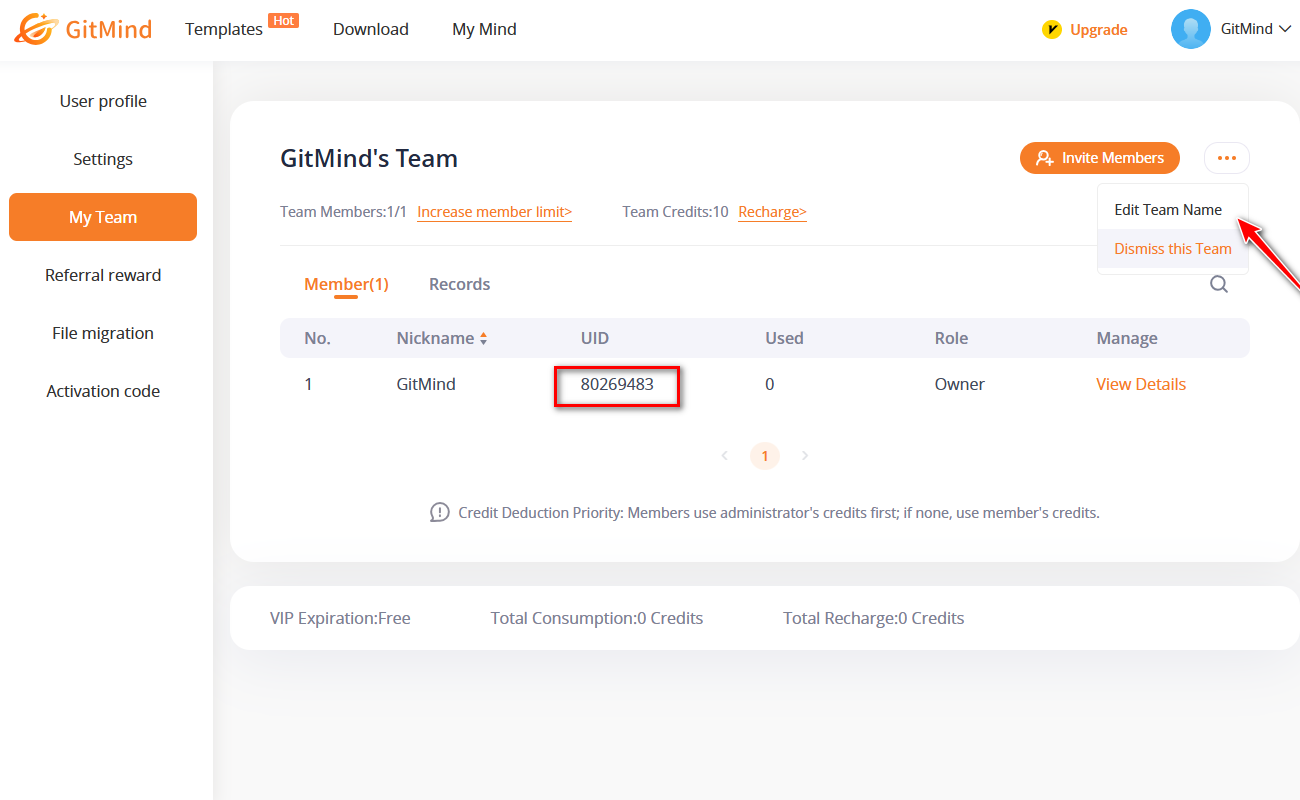Open the My Mind nav item

(484, 29)
